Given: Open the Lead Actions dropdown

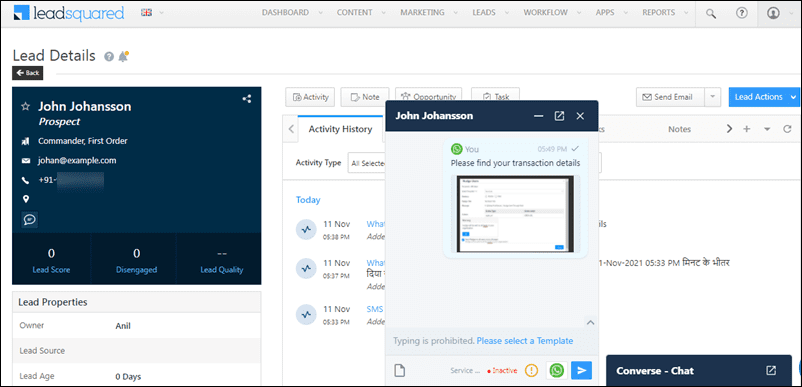Looking at the screenshot, I should pos(765,97).
